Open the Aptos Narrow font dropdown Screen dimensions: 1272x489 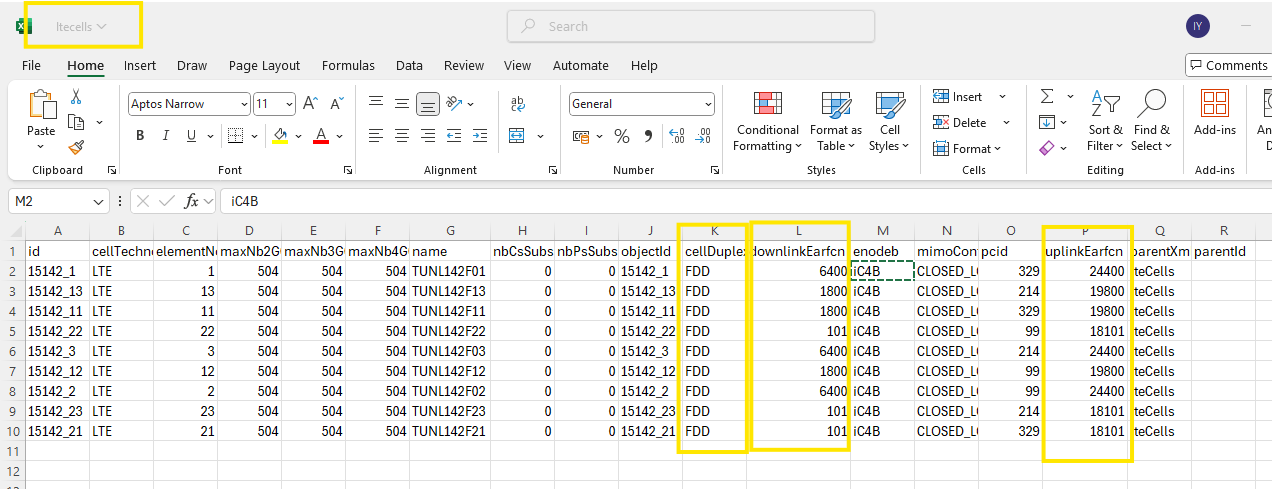click(244, 104)
